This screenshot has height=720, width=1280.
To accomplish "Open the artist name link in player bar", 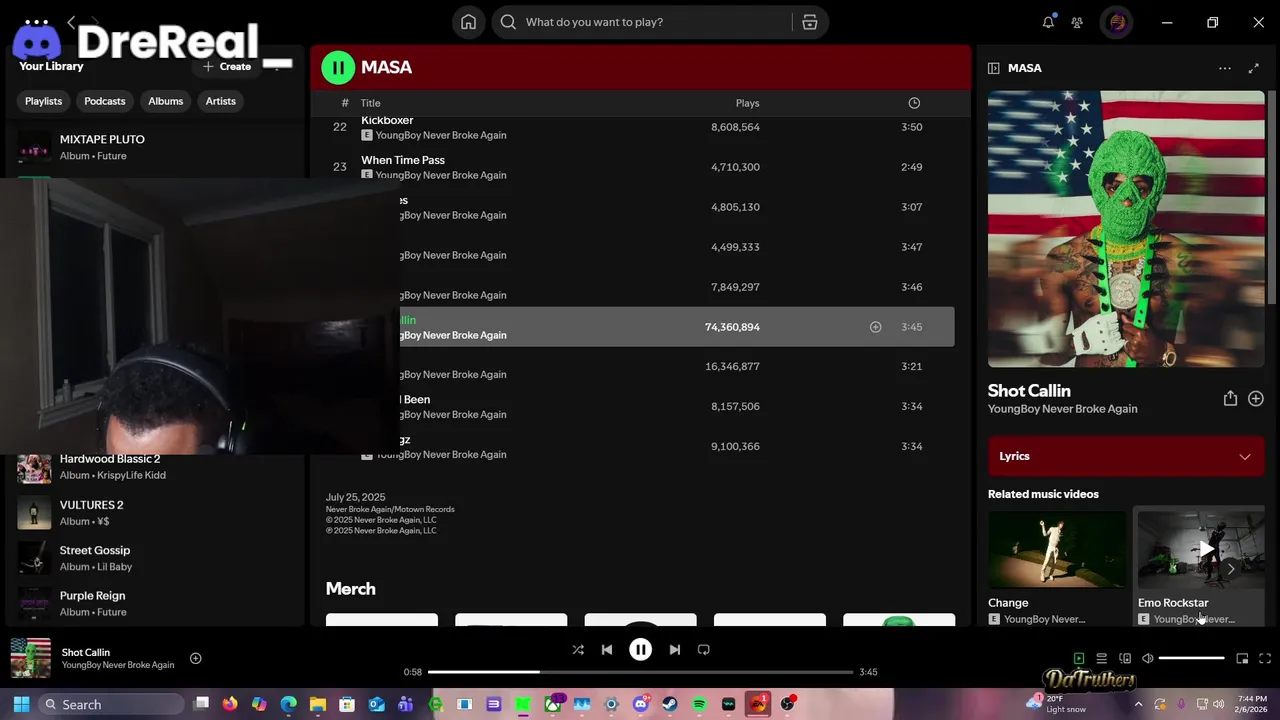I will click(118, 665).
